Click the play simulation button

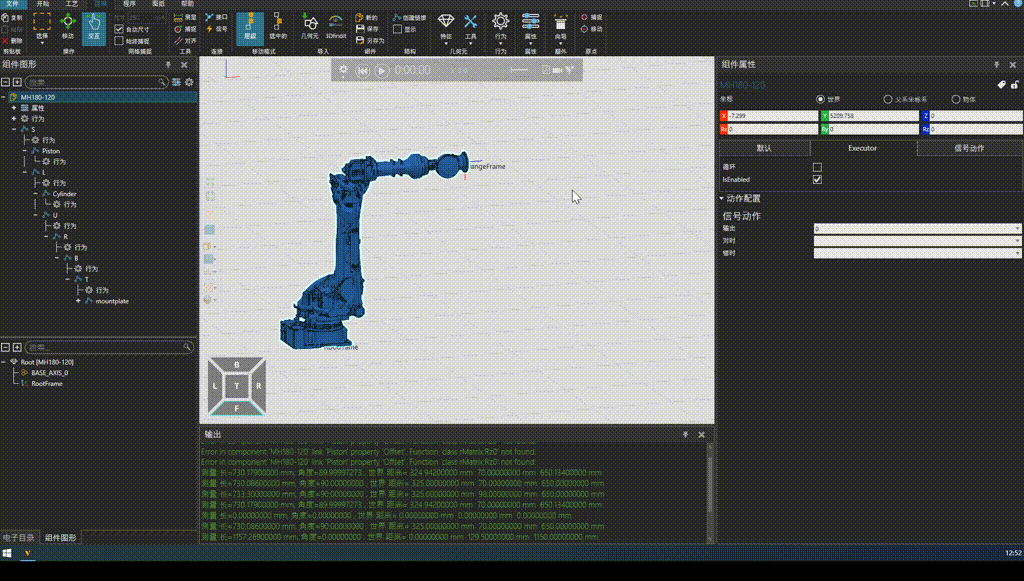click(x=382, y=71)
